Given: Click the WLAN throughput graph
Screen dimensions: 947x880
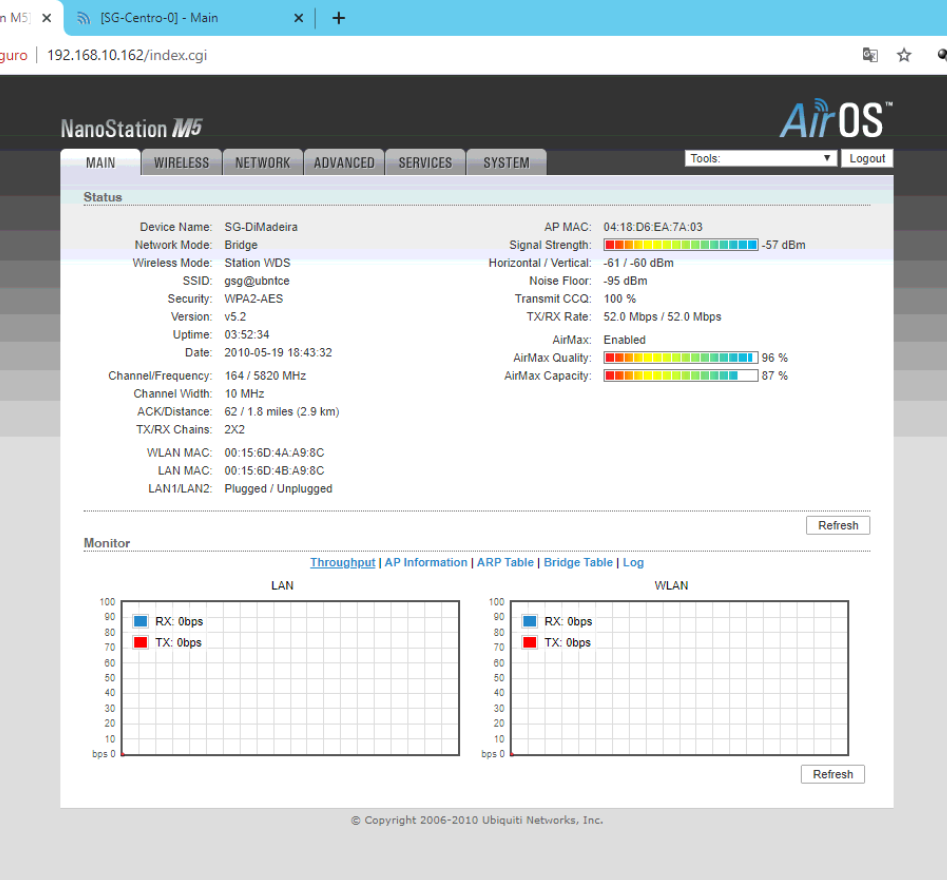Looking at the screenshot, I should tap(679, 678).
